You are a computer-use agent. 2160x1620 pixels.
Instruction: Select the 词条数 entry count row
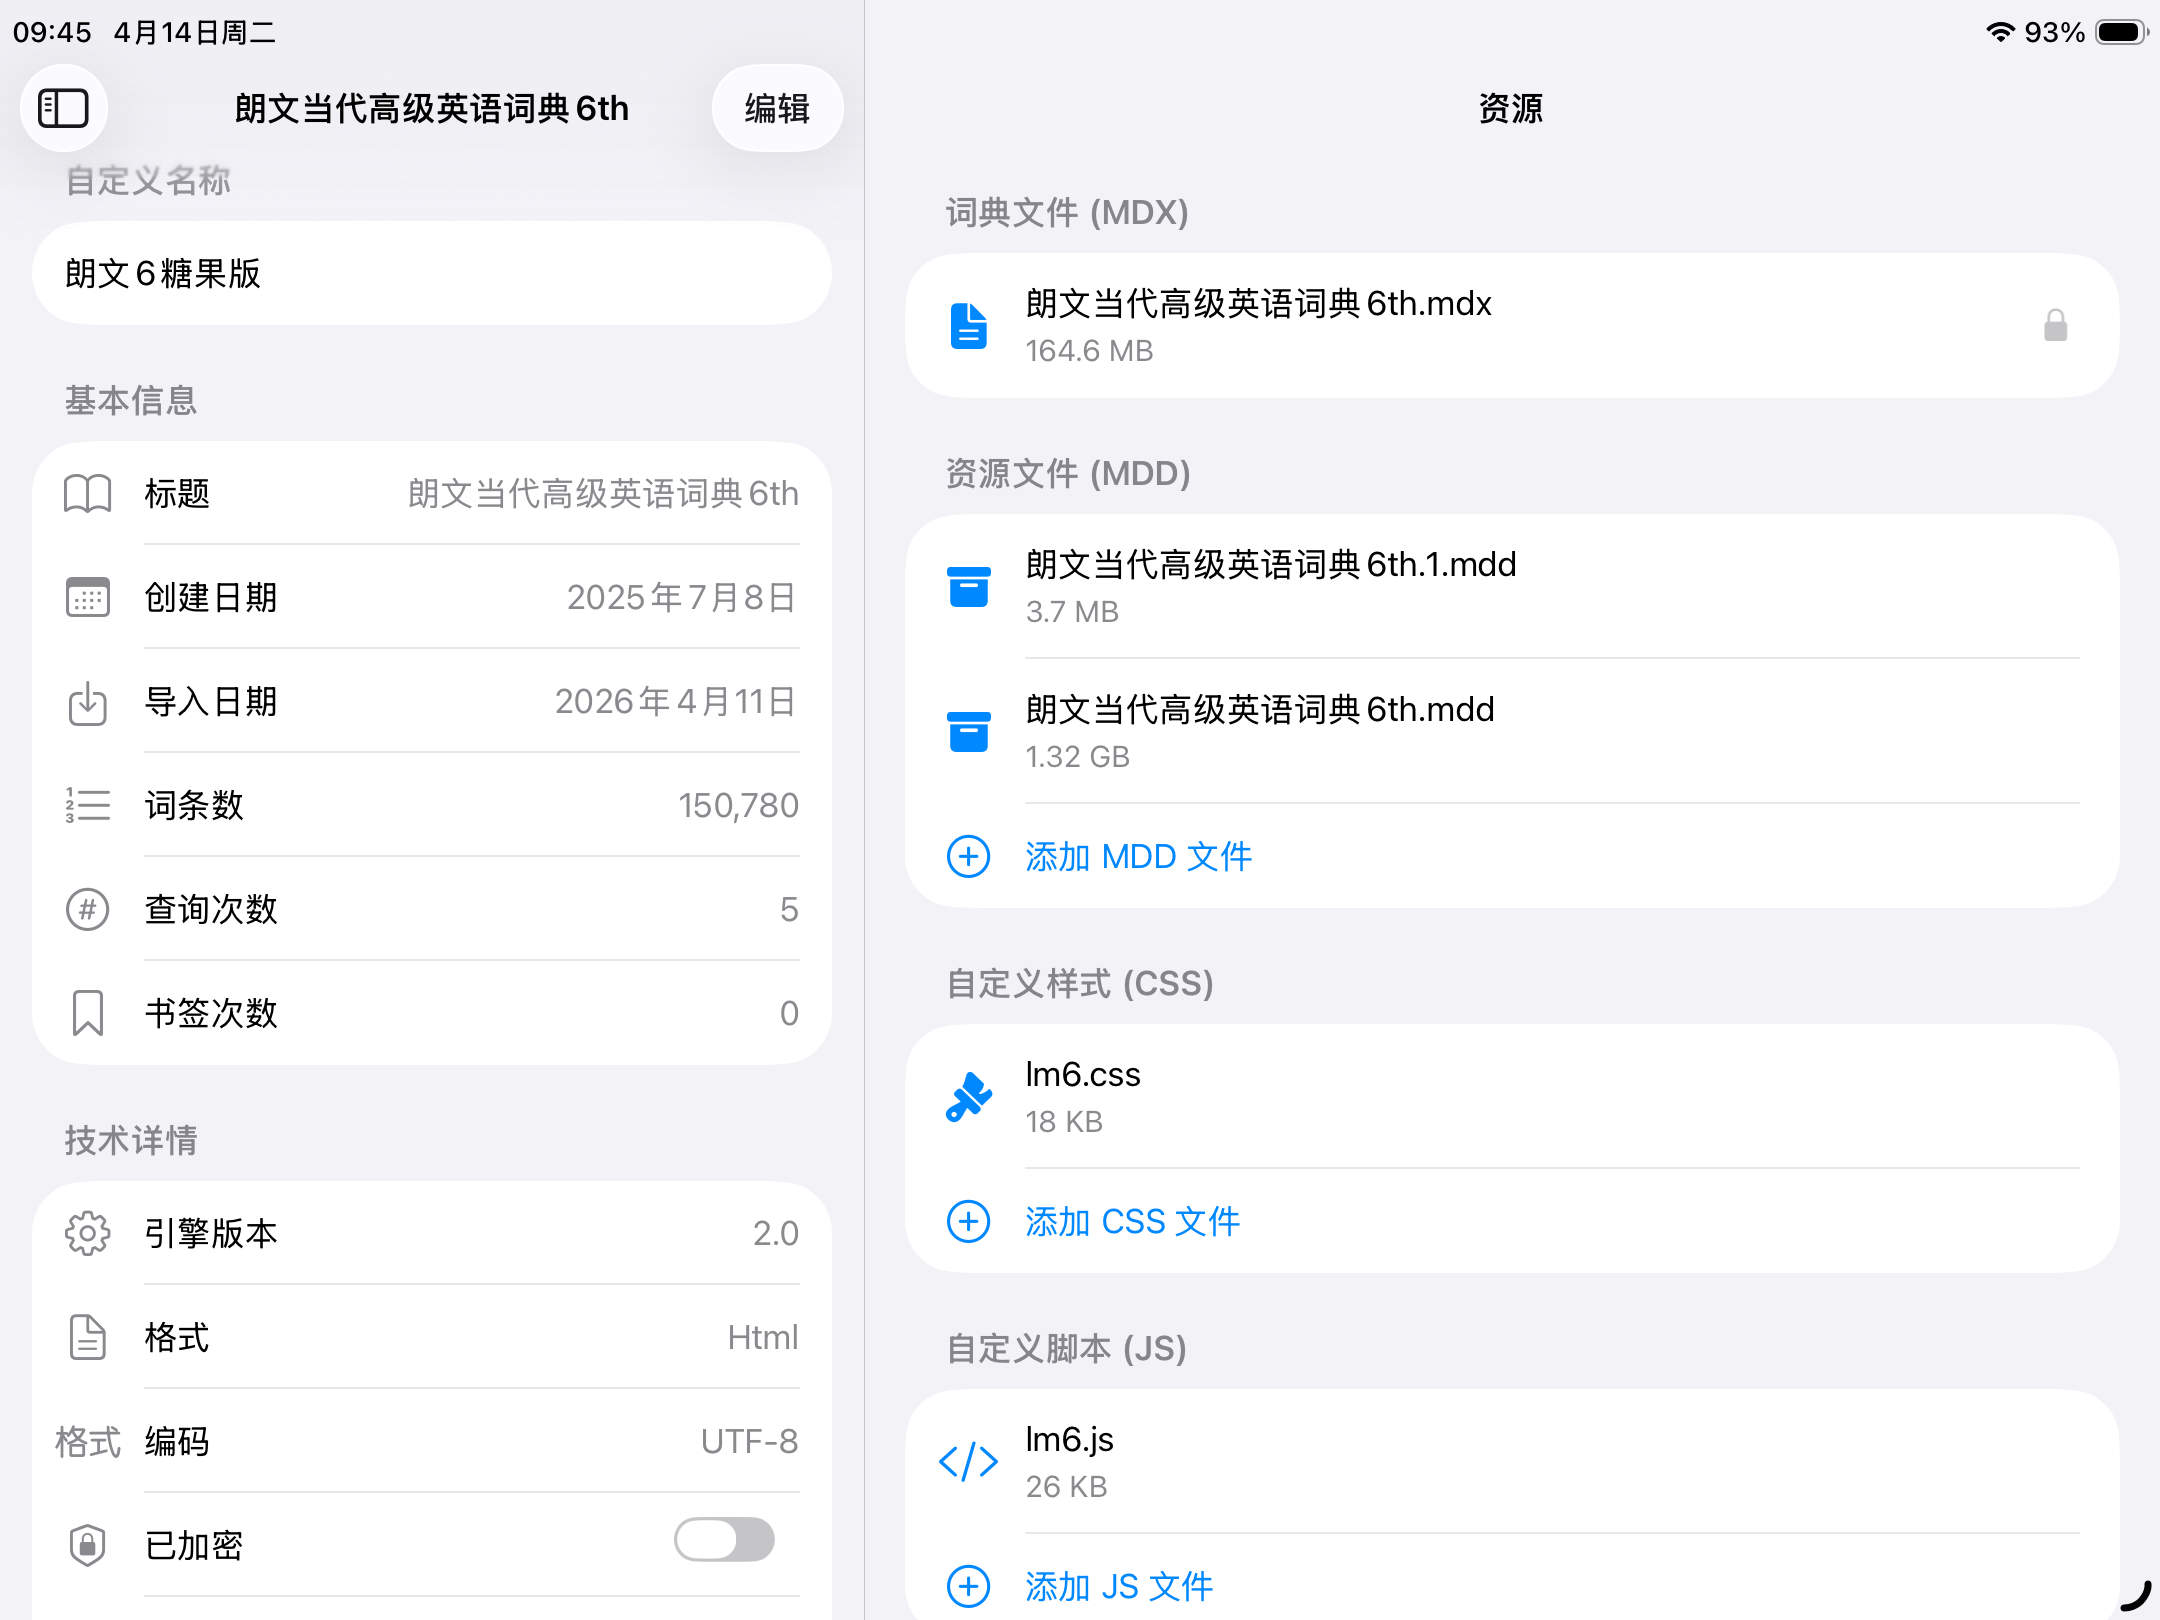click(x=432, y=805)
